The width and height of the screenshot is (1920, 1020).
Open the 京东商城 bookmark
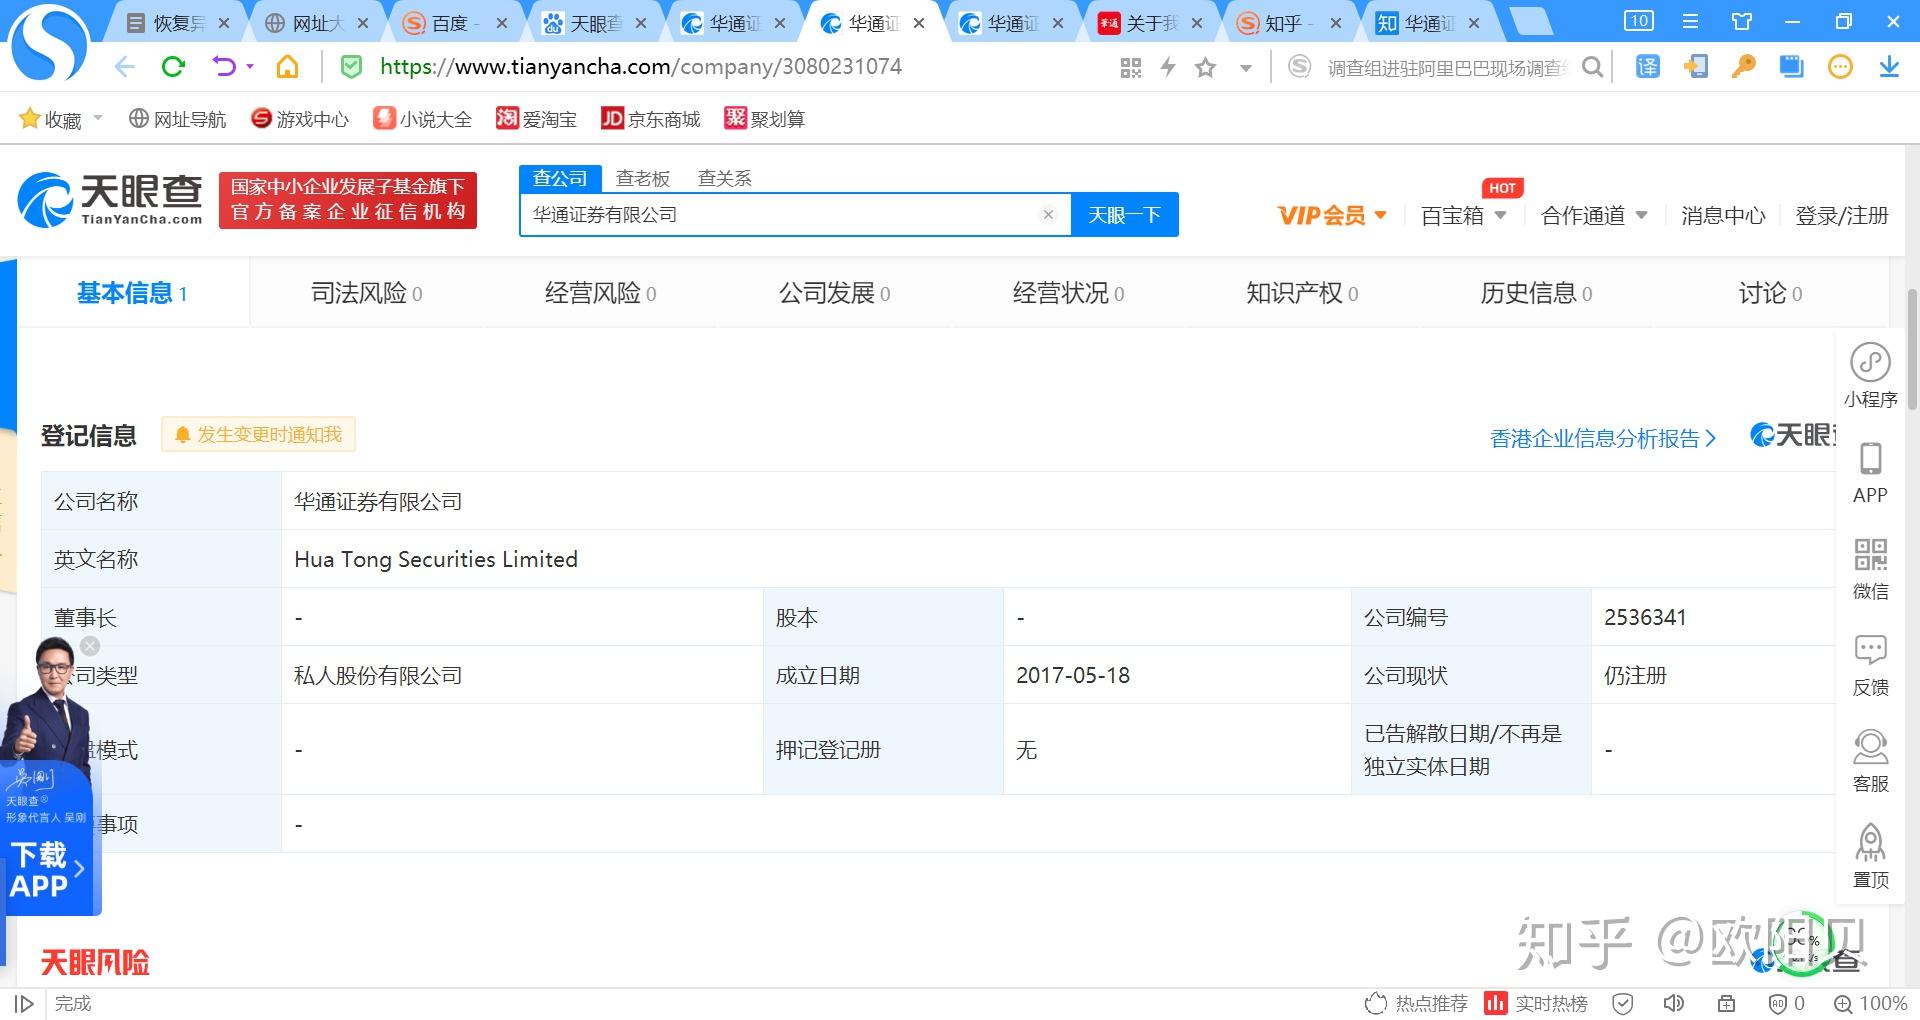[651, 118]
